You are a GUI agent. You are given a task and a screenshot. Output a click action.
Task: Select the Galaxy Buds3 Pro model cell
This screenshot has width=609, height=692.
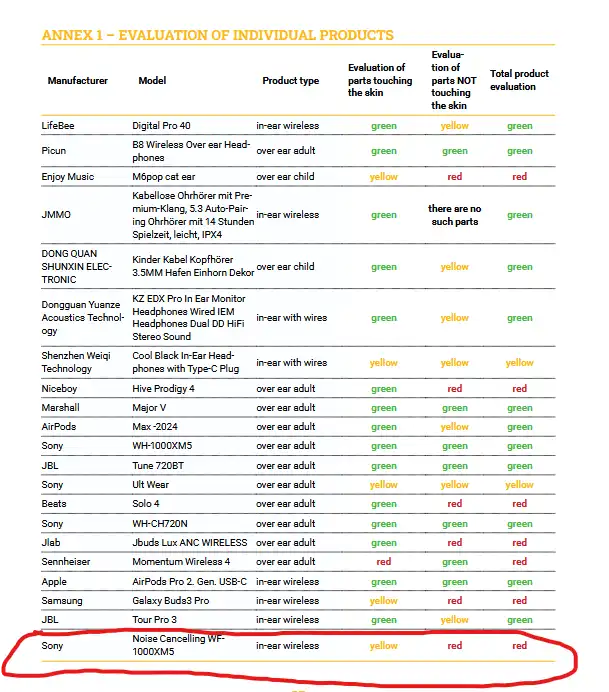click(x=171, y=601)
